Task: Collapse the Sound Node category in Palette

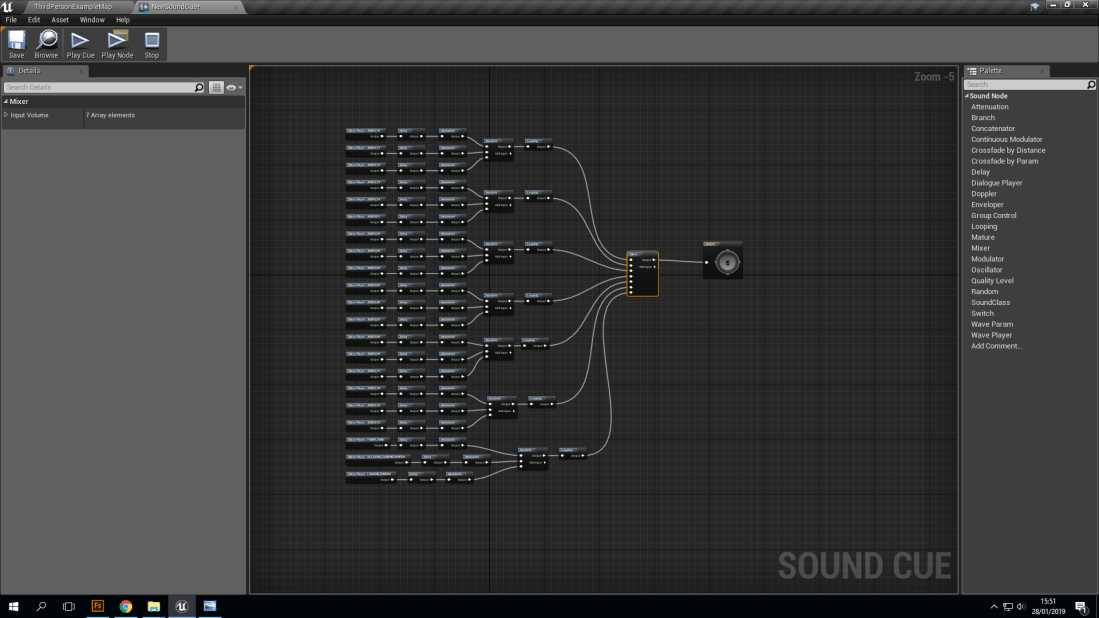Action: 965,95
